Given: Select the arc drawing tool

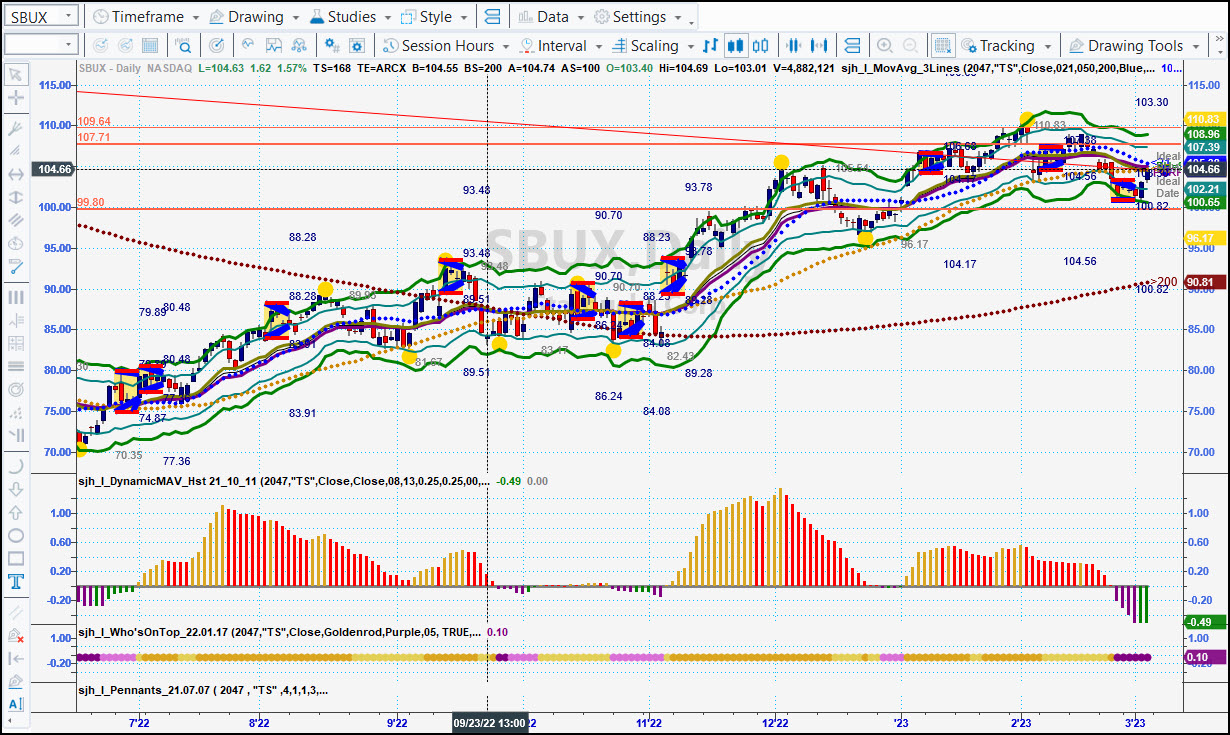Looking at the screenshot, I should 16,466.
